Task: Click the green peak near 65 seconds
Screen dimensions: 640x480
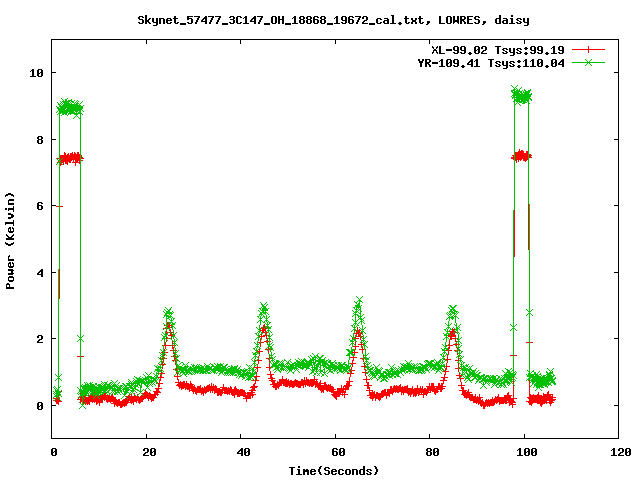Action: [359, 302]
